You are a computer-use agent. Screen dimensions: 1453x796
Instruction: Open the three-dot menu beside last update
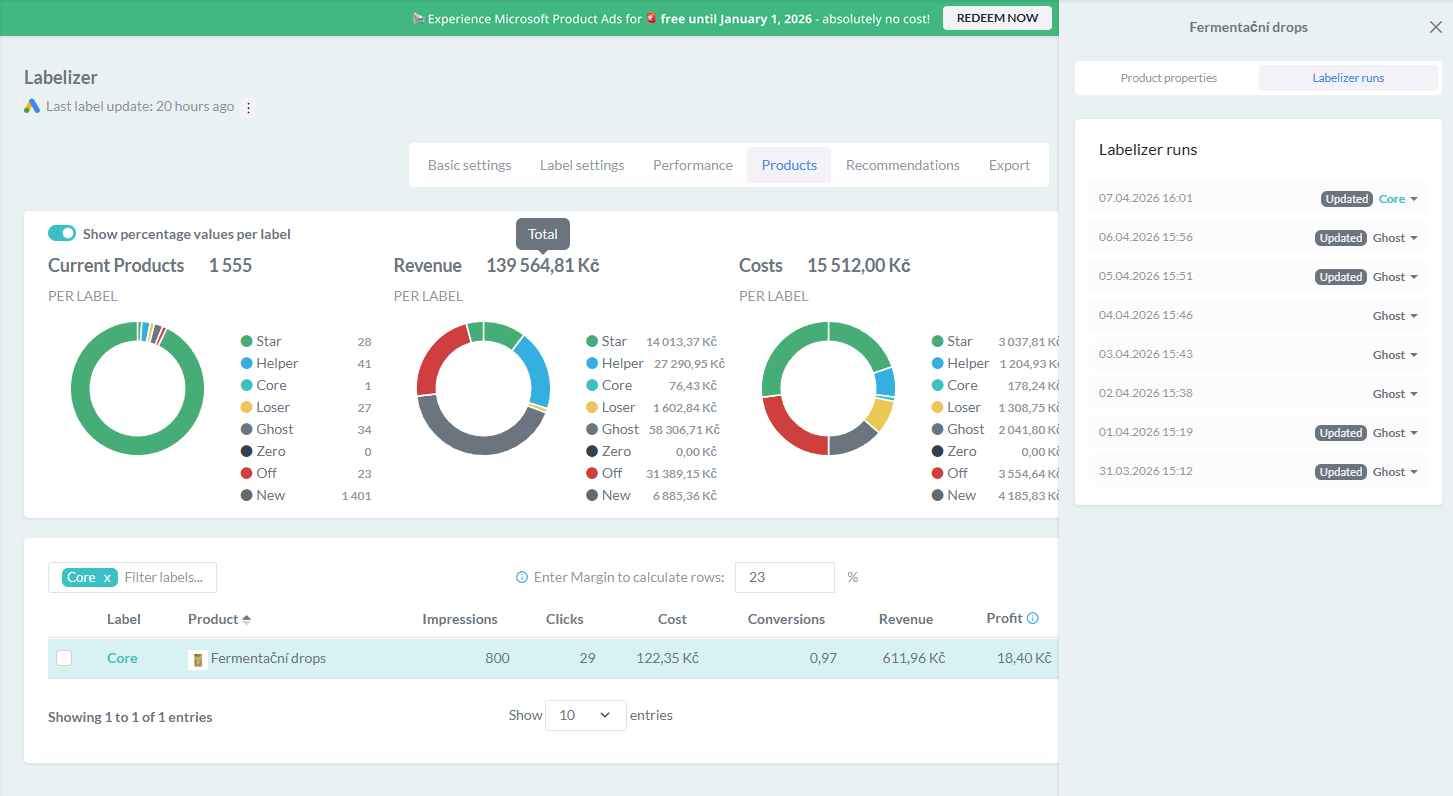tap(249, 107)
